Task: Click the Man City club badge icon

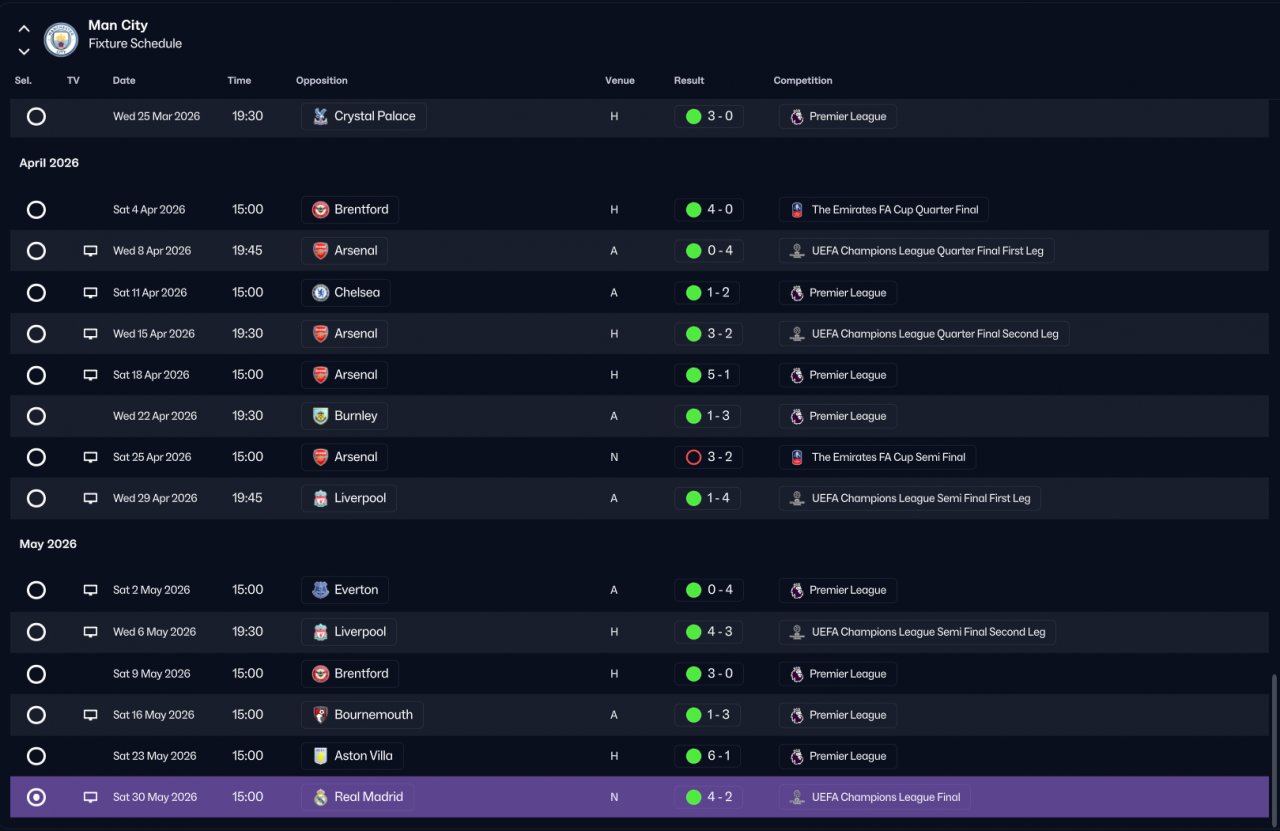Action: [61, 40]
